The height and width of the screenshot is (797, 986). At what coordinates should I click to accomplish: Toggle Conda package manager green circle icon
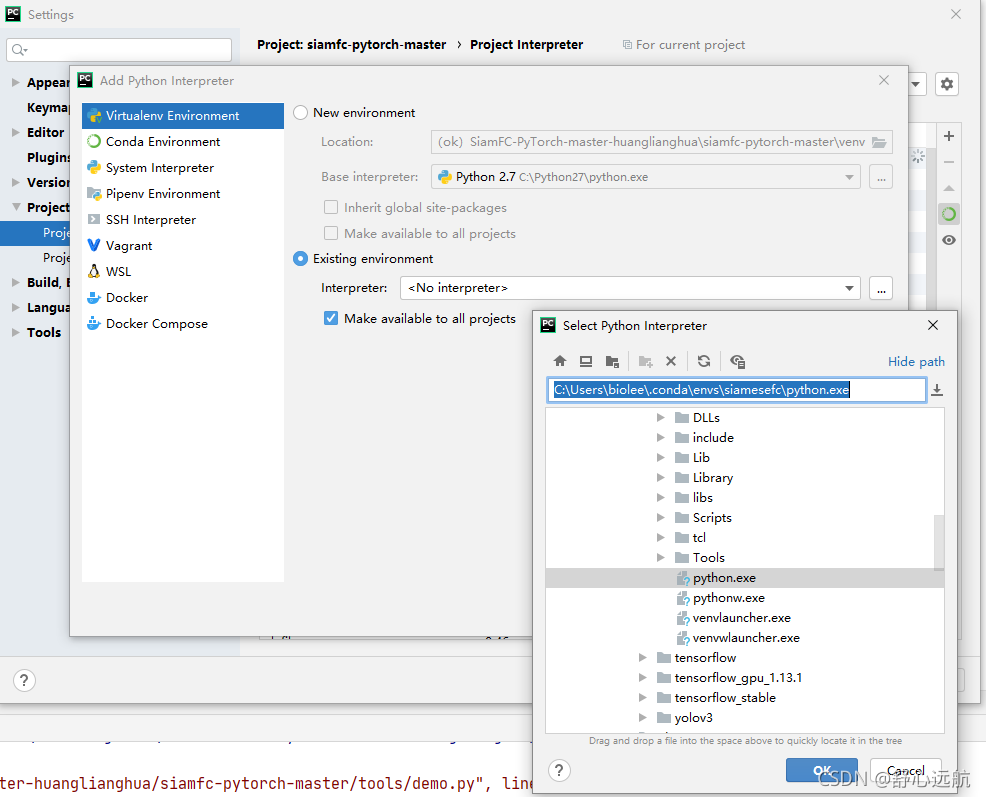[x=949, y=214]
